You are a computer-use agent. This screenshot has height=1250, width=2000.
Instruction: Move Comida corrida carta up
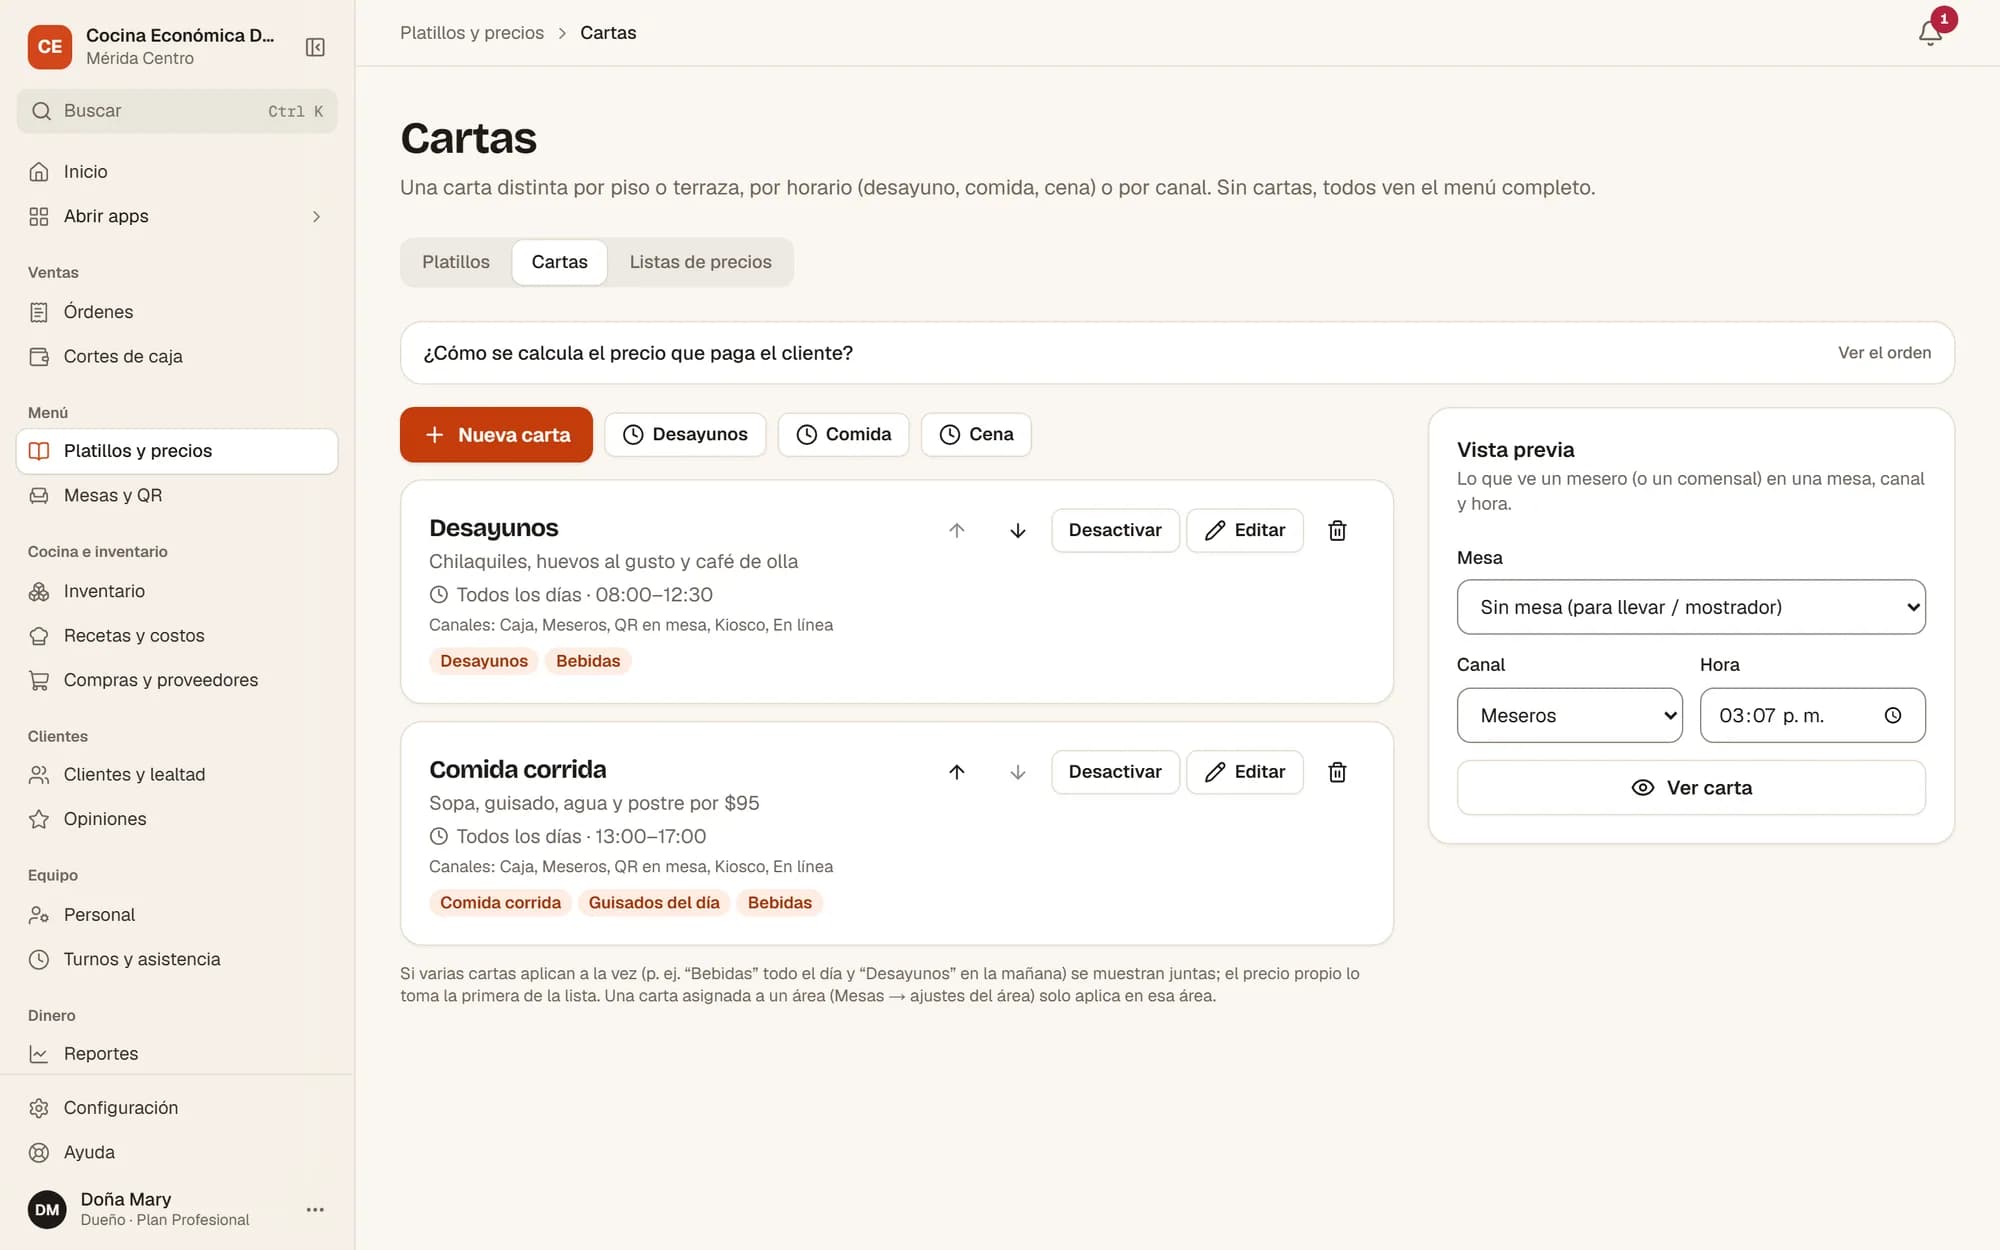[x=957, y=772]
